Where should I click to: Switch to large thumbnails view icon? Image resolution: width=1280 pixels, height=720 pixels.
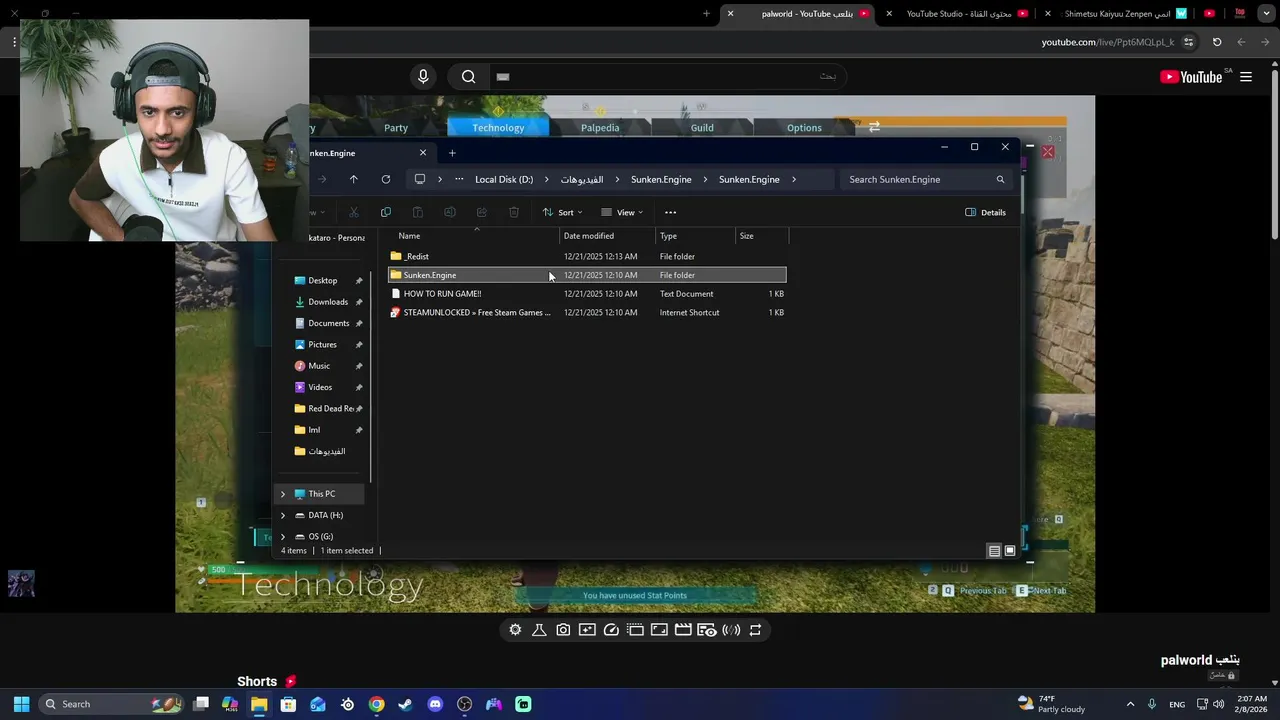click(1010, 551)
